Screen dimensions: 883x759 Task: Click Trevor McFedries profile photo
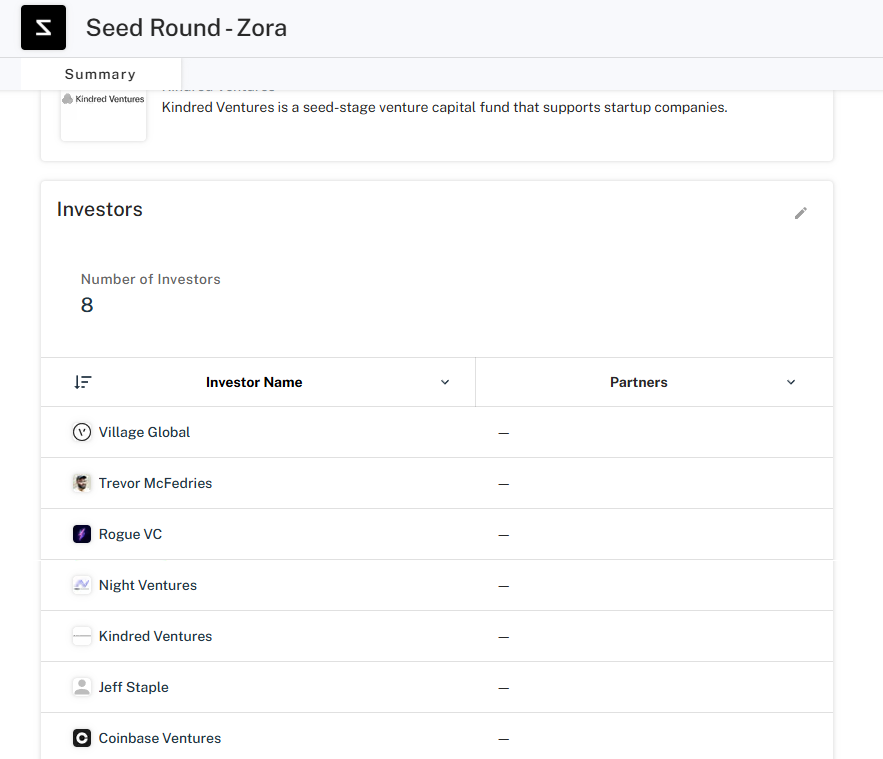tap(82, 483)
